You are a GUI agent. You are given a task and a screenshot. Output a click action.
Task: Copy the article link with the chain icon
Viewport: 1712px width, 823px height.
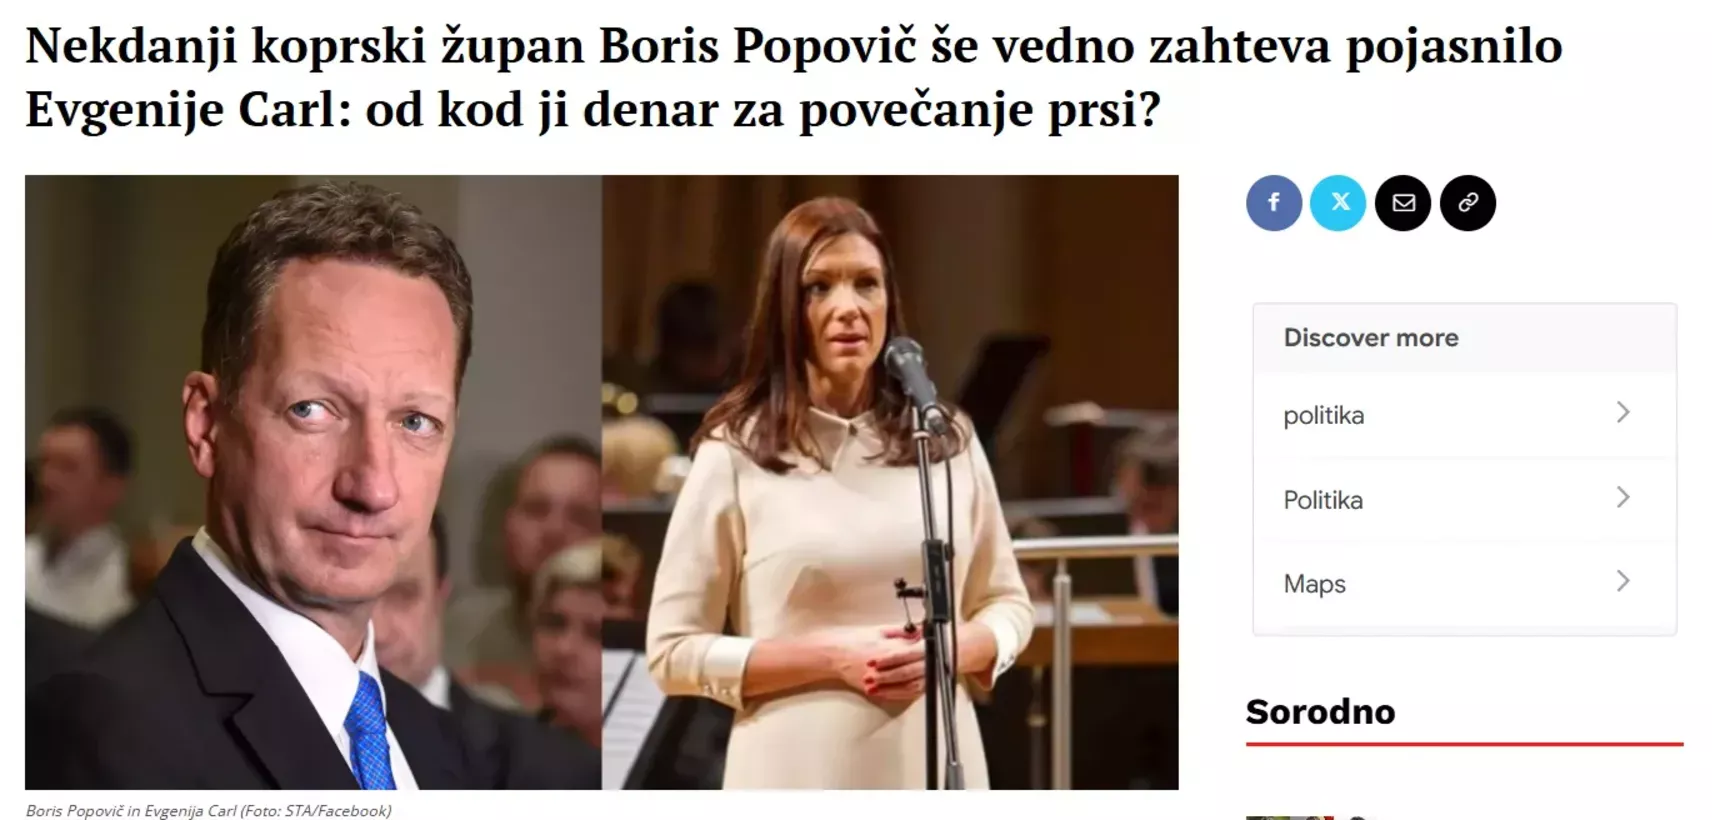pos(1468,203)
